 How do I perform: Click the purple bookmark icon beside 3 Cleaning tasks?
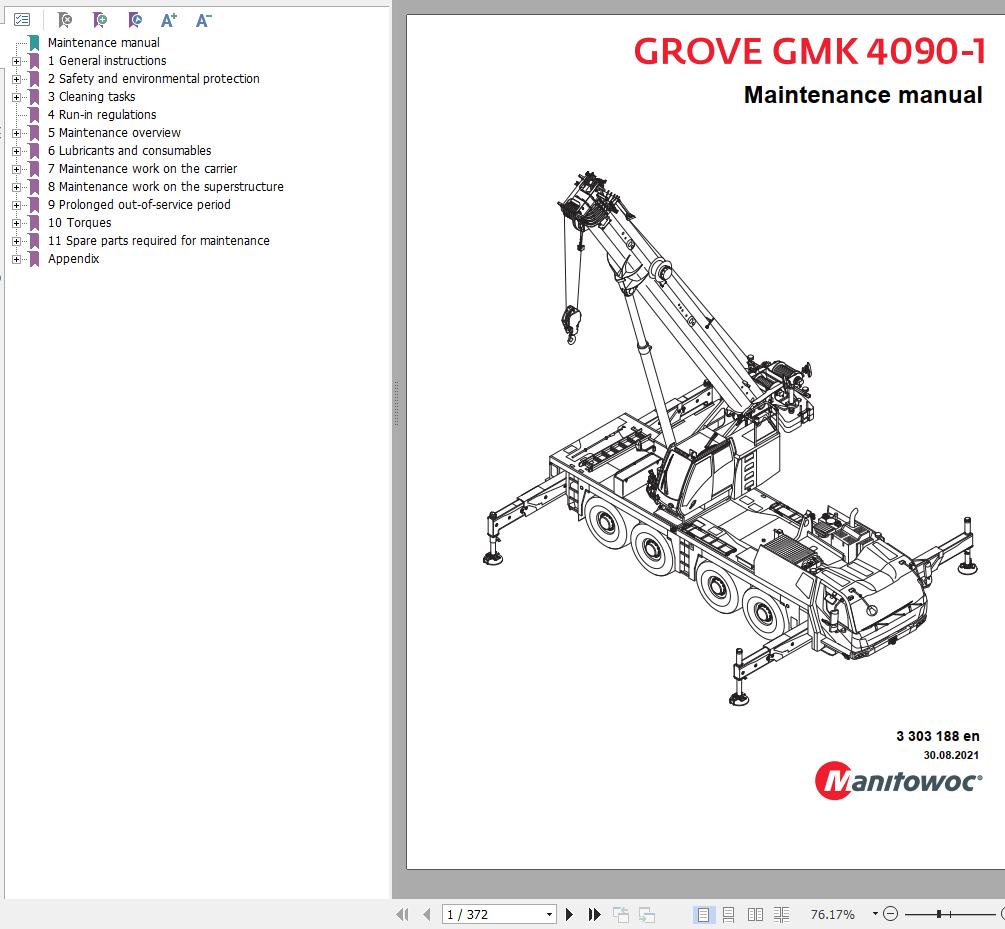pyautogui.click(x=34, y=97)
